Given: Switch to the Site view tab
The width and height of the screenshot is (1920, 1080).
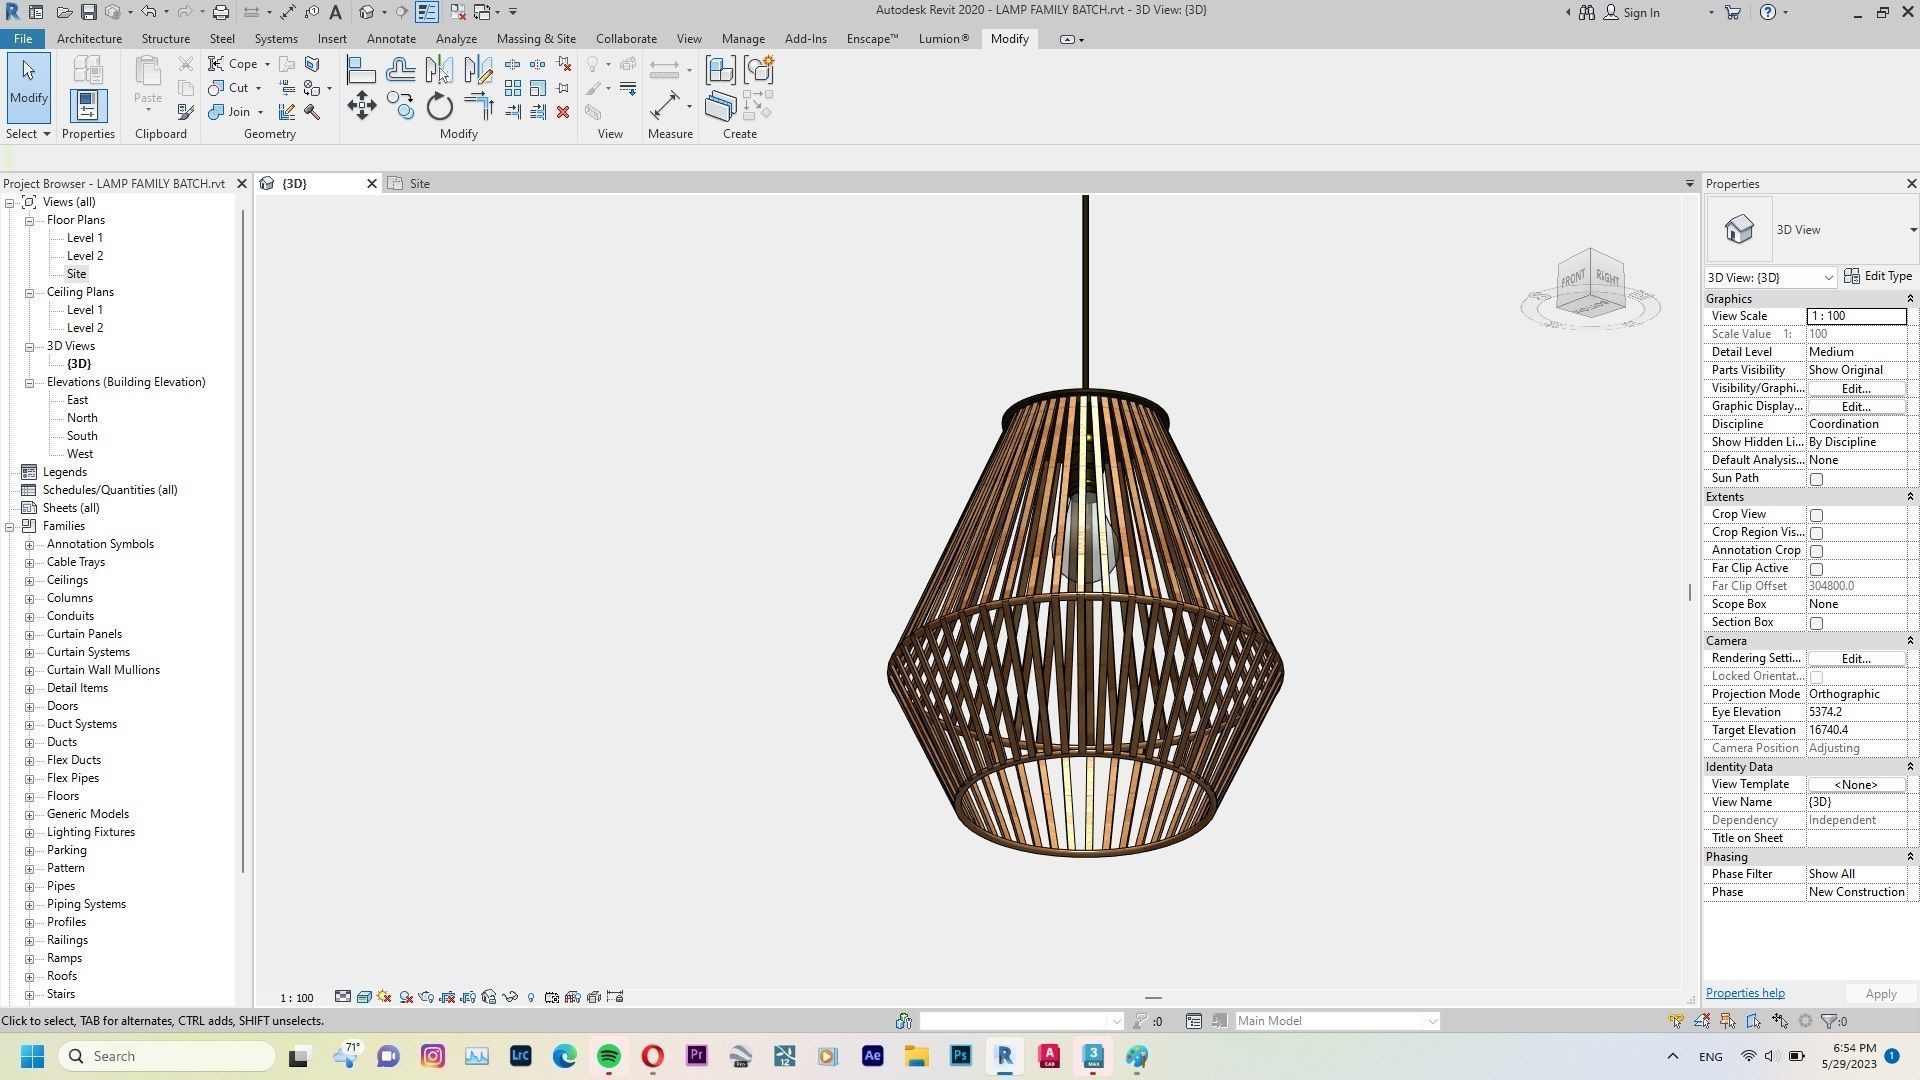Looking at the screenshot, I should tap(419, 184).
